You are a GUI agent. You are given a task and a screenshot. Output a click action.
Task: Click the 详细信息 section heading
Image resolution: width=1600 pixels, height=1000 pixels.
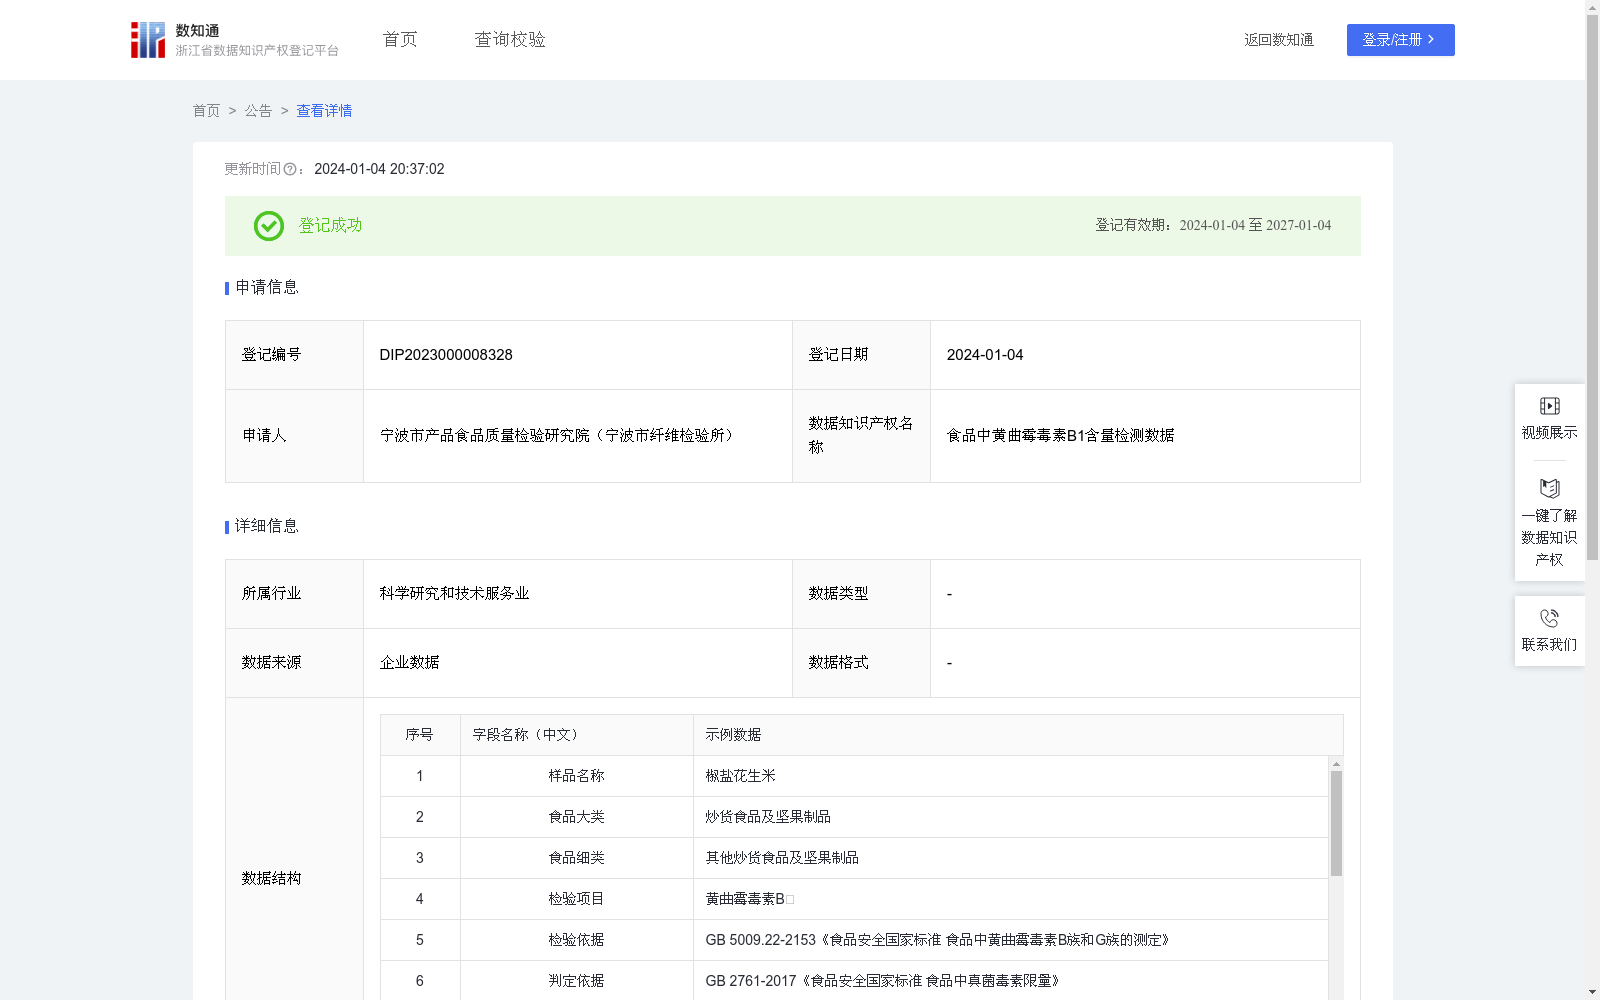pyautogui.click(x=267, y=527)
